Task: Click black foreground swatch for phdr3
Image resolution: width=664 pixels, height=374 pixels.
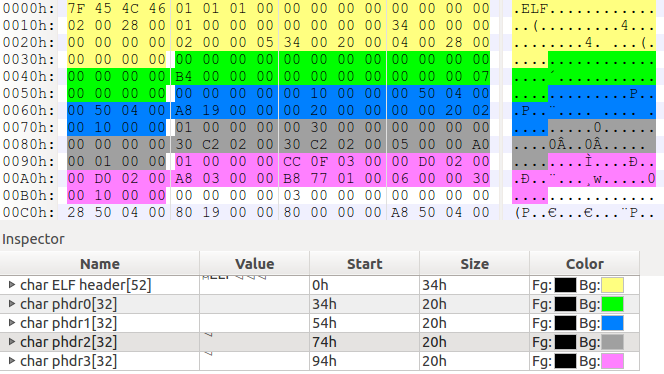Action: pyautogui.click(x=565, y=361)
